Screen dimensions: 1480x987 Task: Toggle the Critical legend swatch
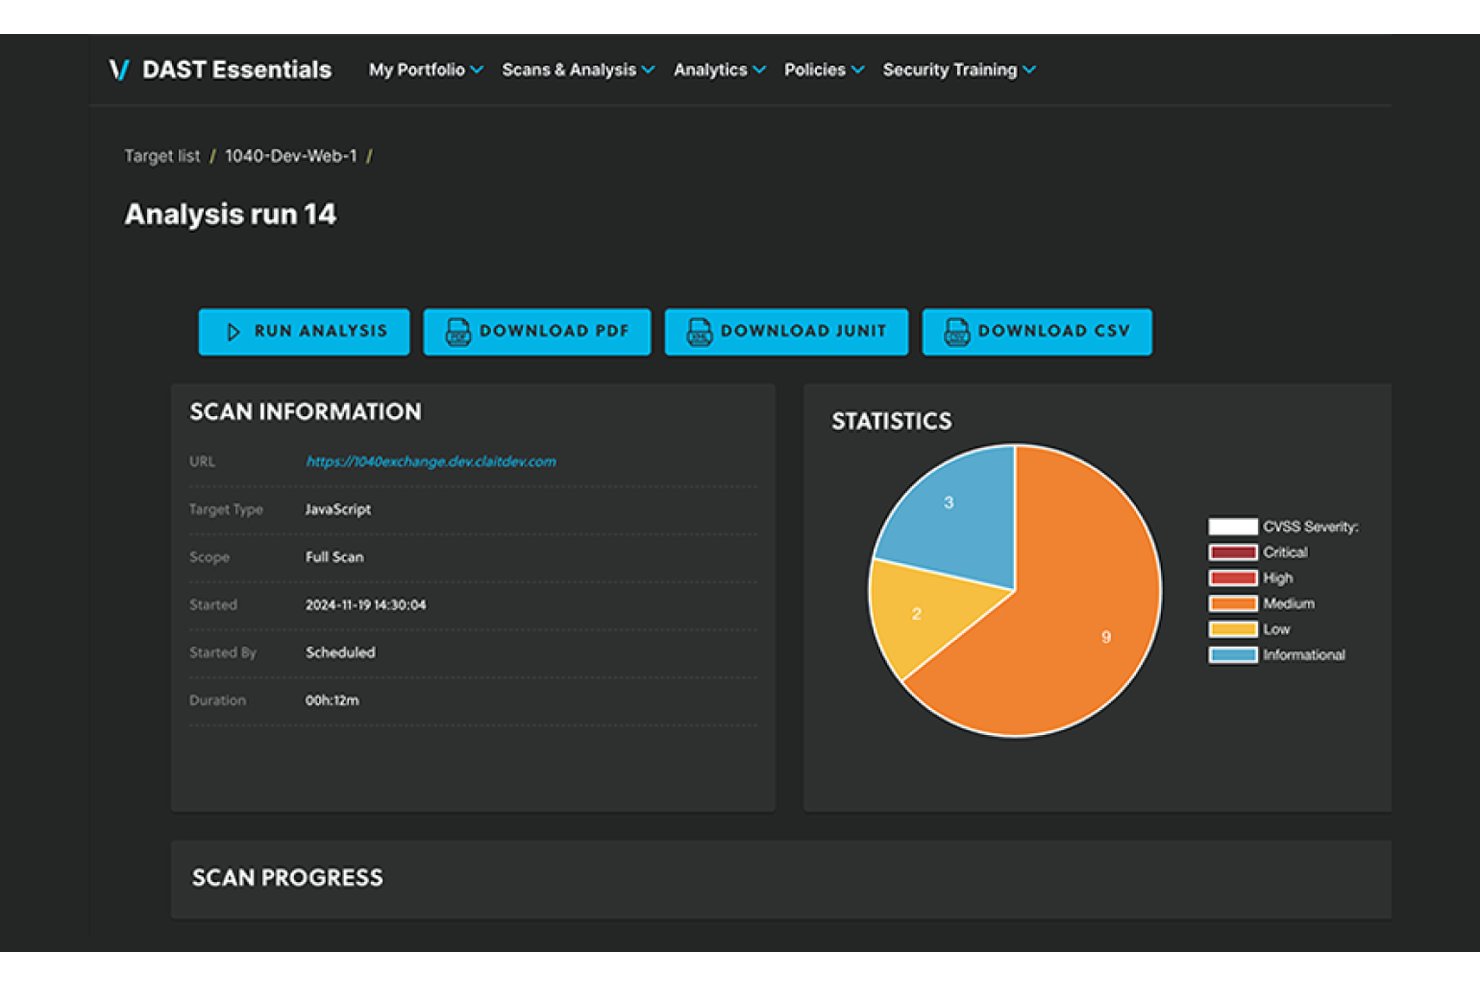1233,553
